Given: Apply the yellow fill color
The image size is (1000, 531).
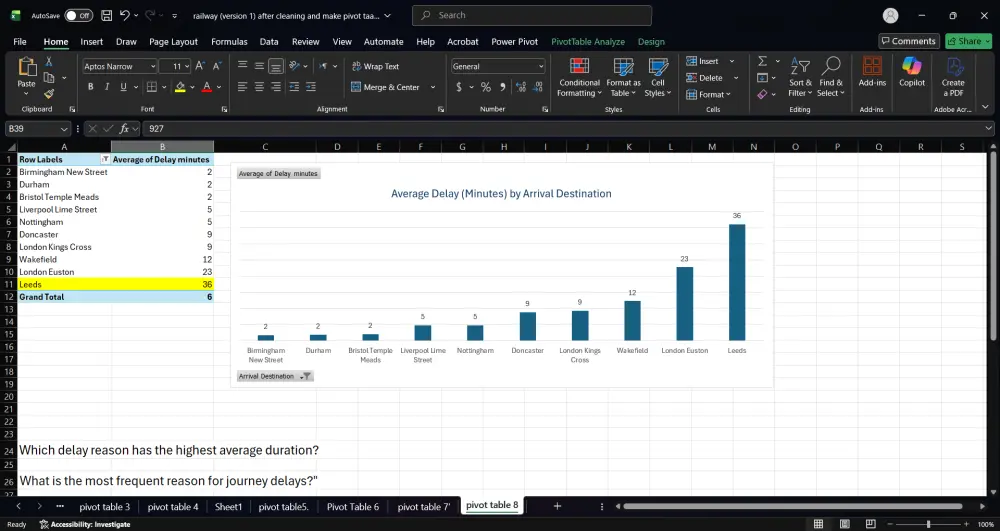Looking at the screenshot, I should (180, 87).
